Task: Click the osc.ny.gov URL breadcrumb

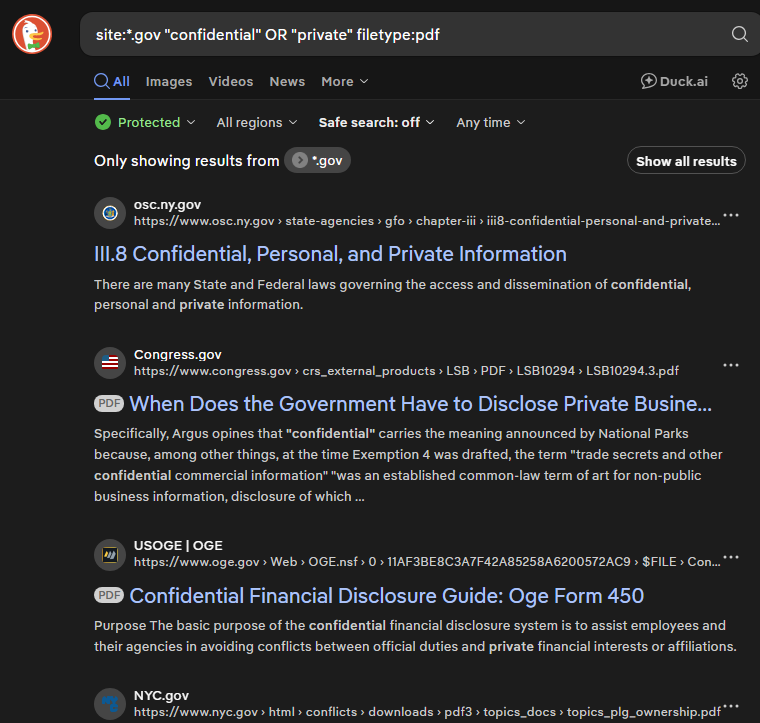Action: click(427, 221)
